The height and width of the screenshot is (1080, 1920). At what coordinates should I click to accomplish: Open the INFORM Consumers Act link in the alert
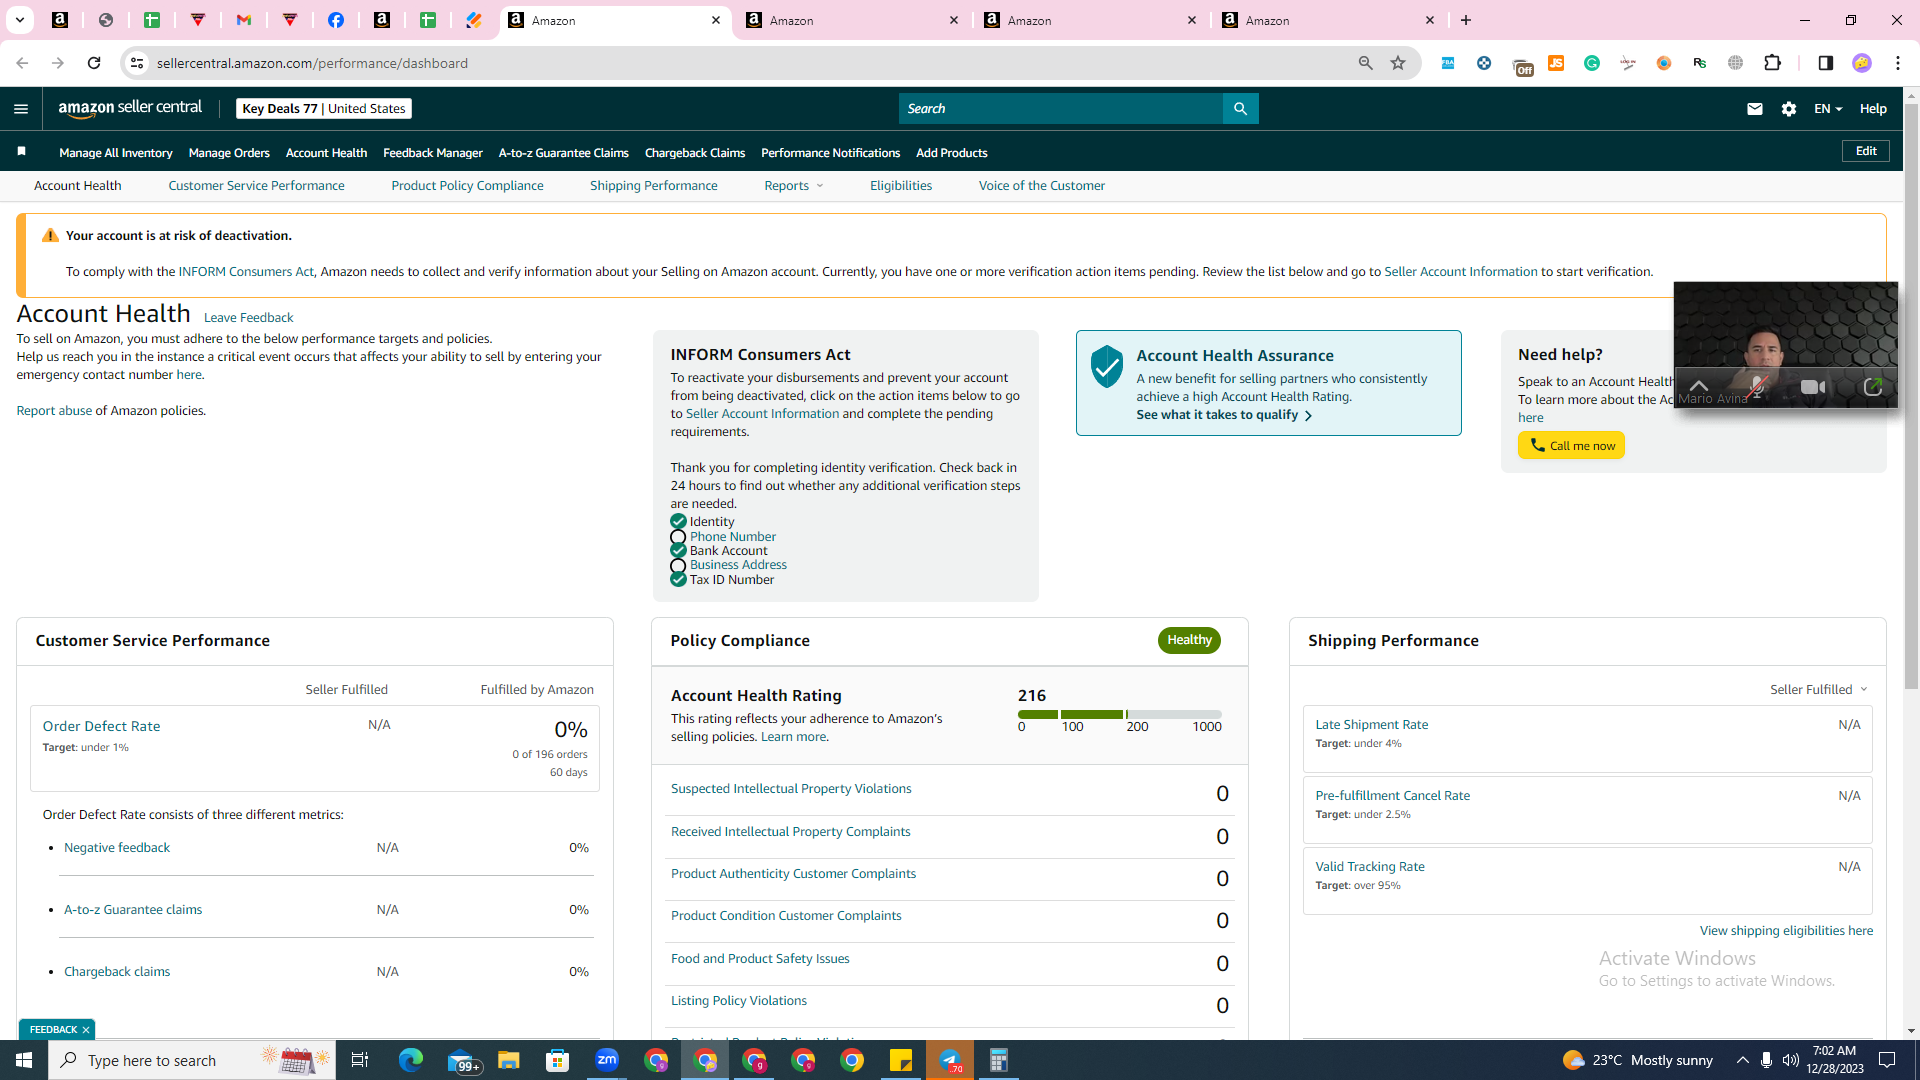click(x=246, y=272)
